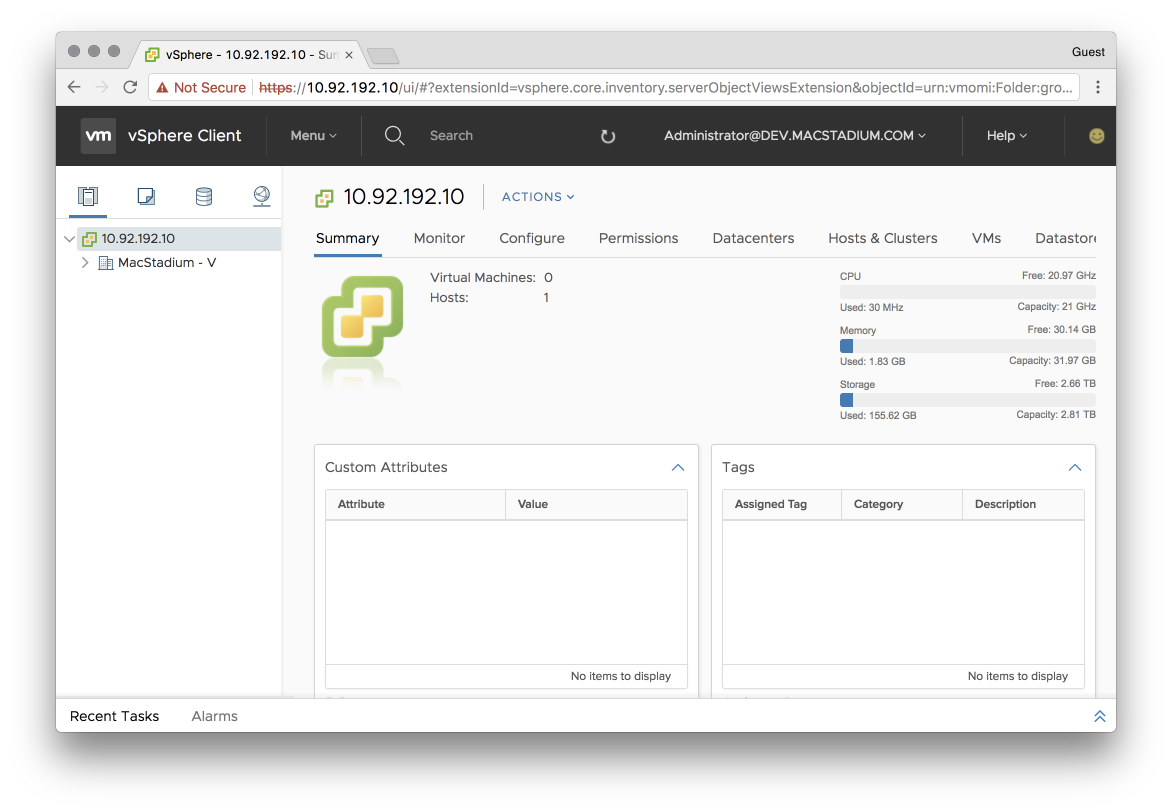Click the CPU usage bar
1172x812 pixels.
coord(967,292)
